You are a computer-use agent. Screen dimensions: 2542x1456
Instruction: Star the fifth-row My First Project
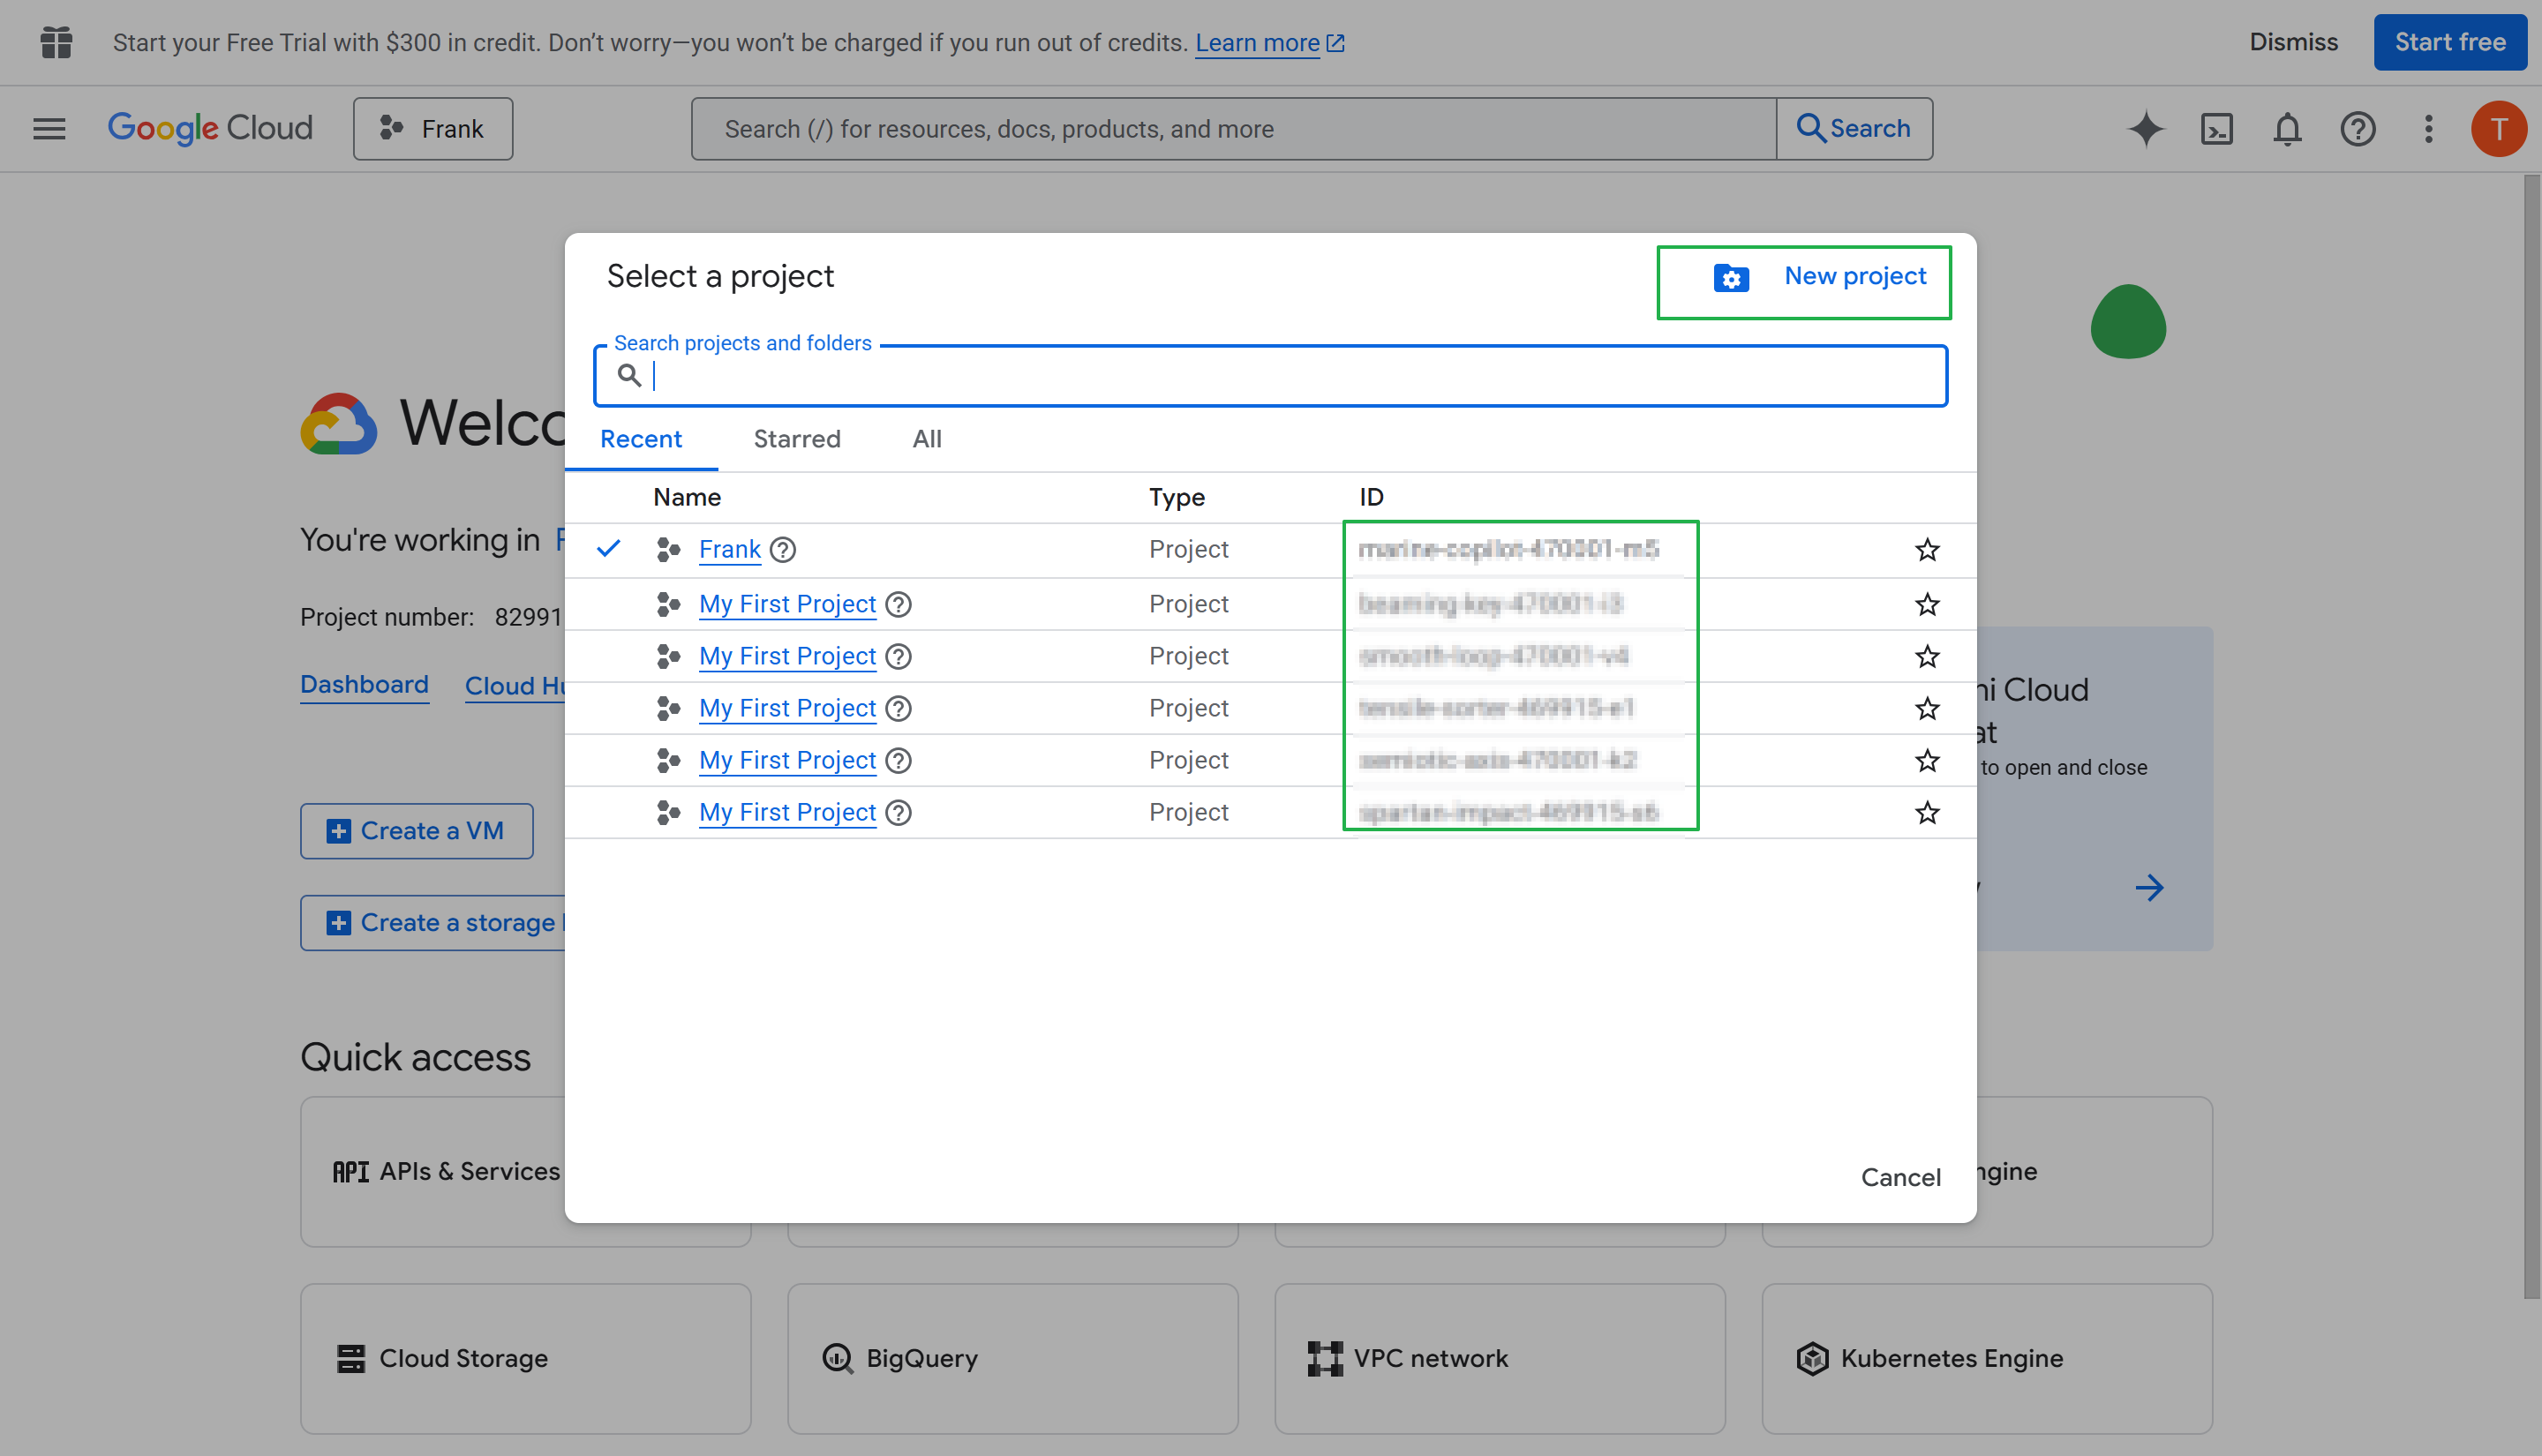click(x=1927, y=760)
